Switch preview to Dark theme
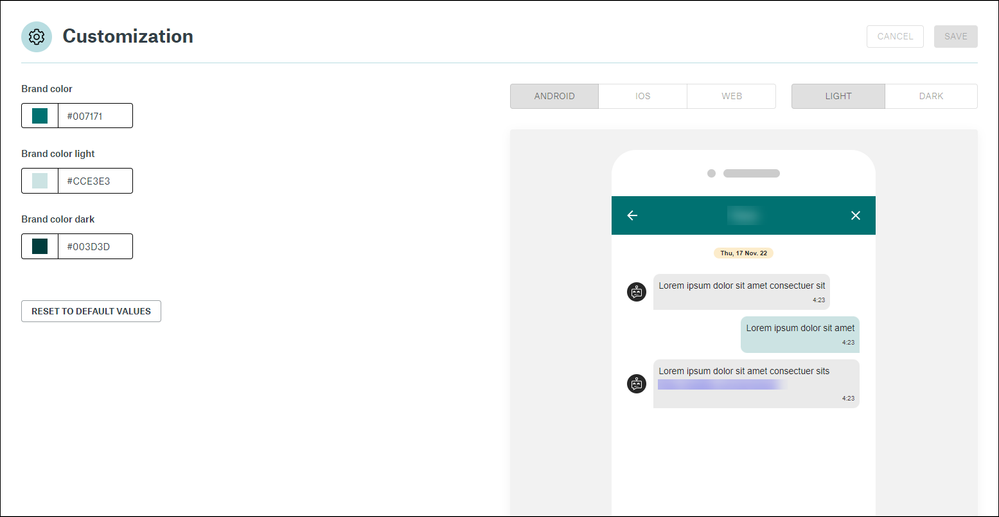 931,96
